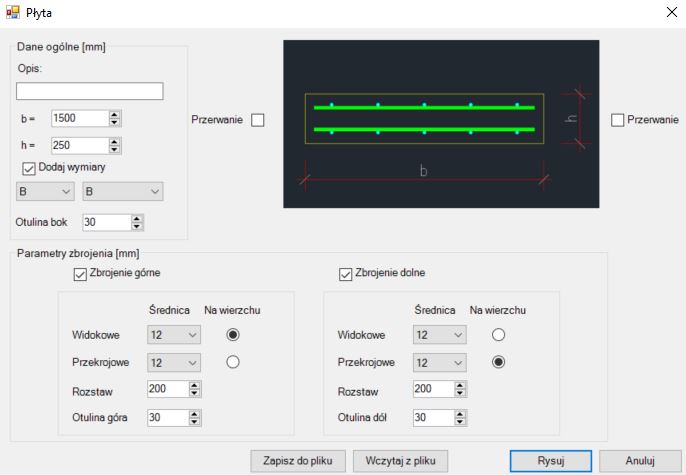686x475 pixels.
Task: Increase the b value with up arrow
Action: [x=115, y=115]
